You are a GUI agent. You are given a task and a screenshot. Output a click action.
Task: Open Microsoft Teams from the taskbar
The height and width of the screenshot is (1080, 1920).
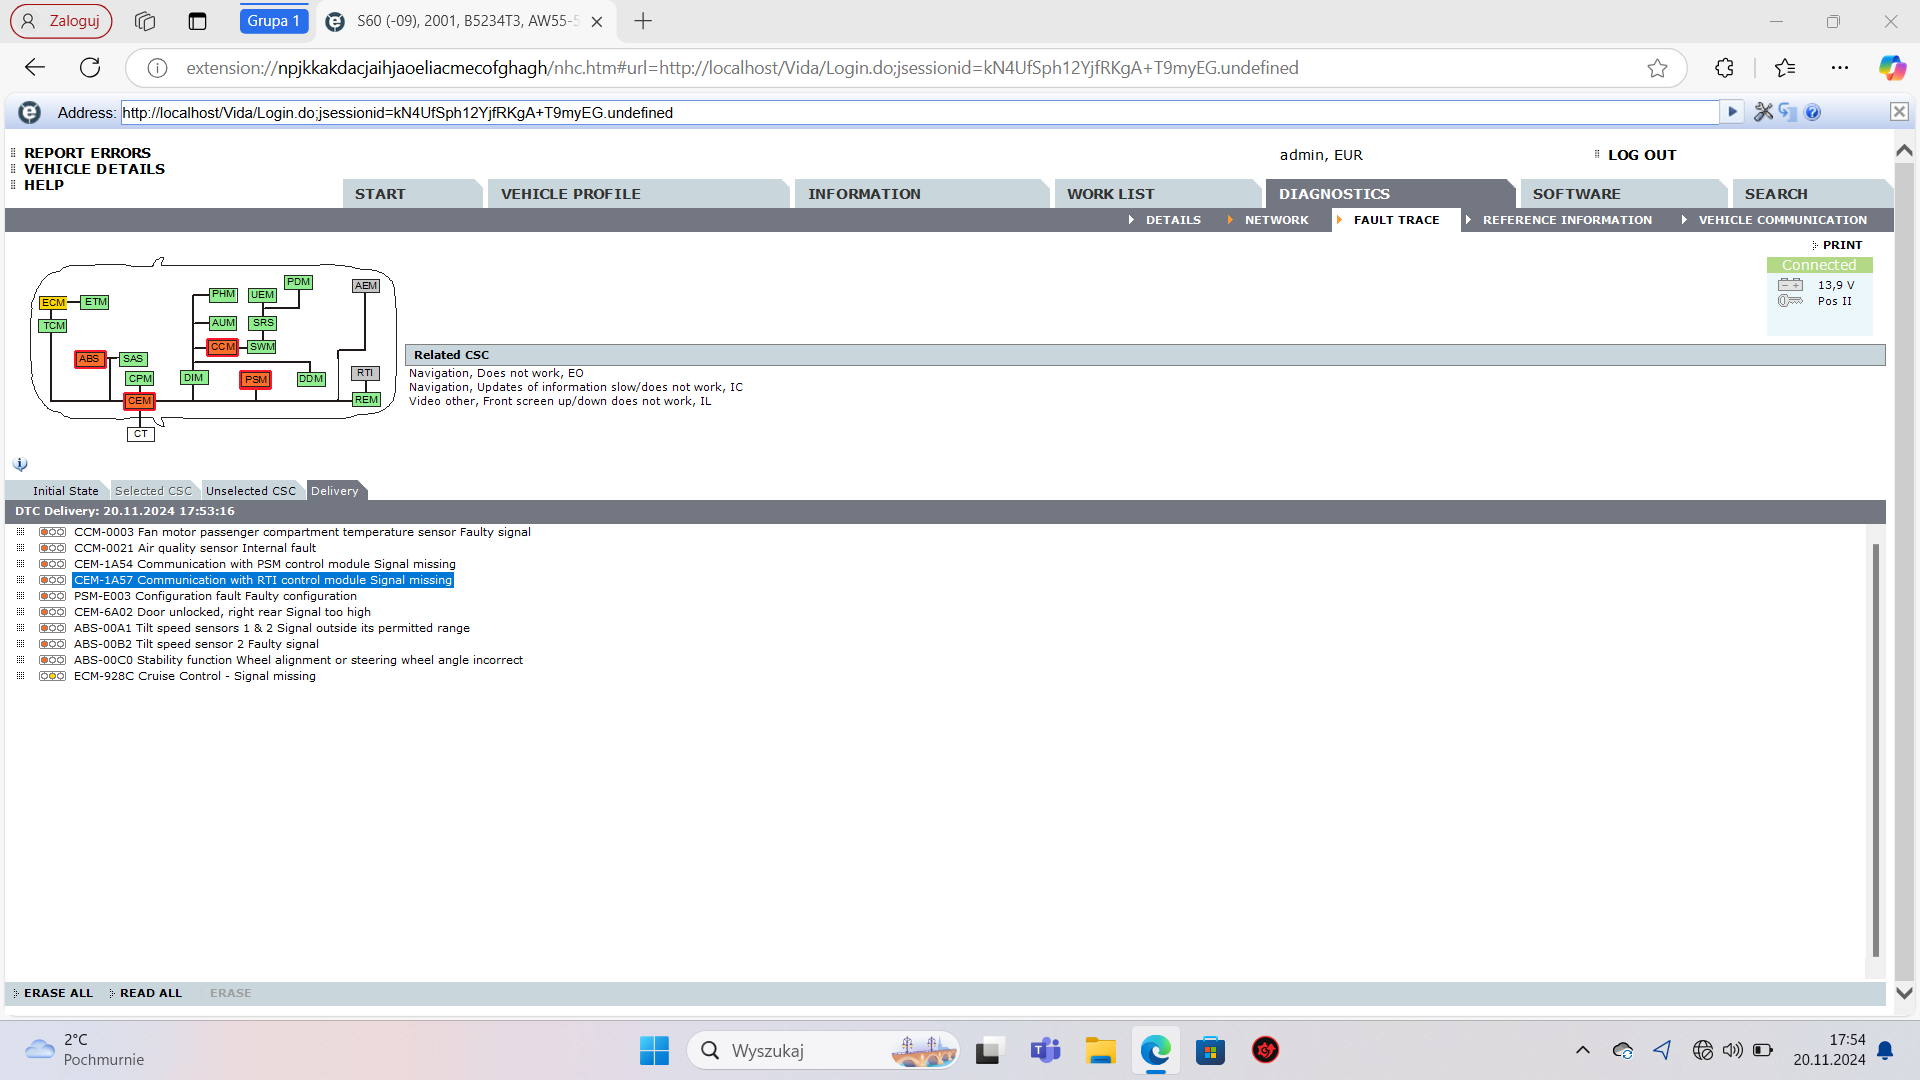1045,1050
